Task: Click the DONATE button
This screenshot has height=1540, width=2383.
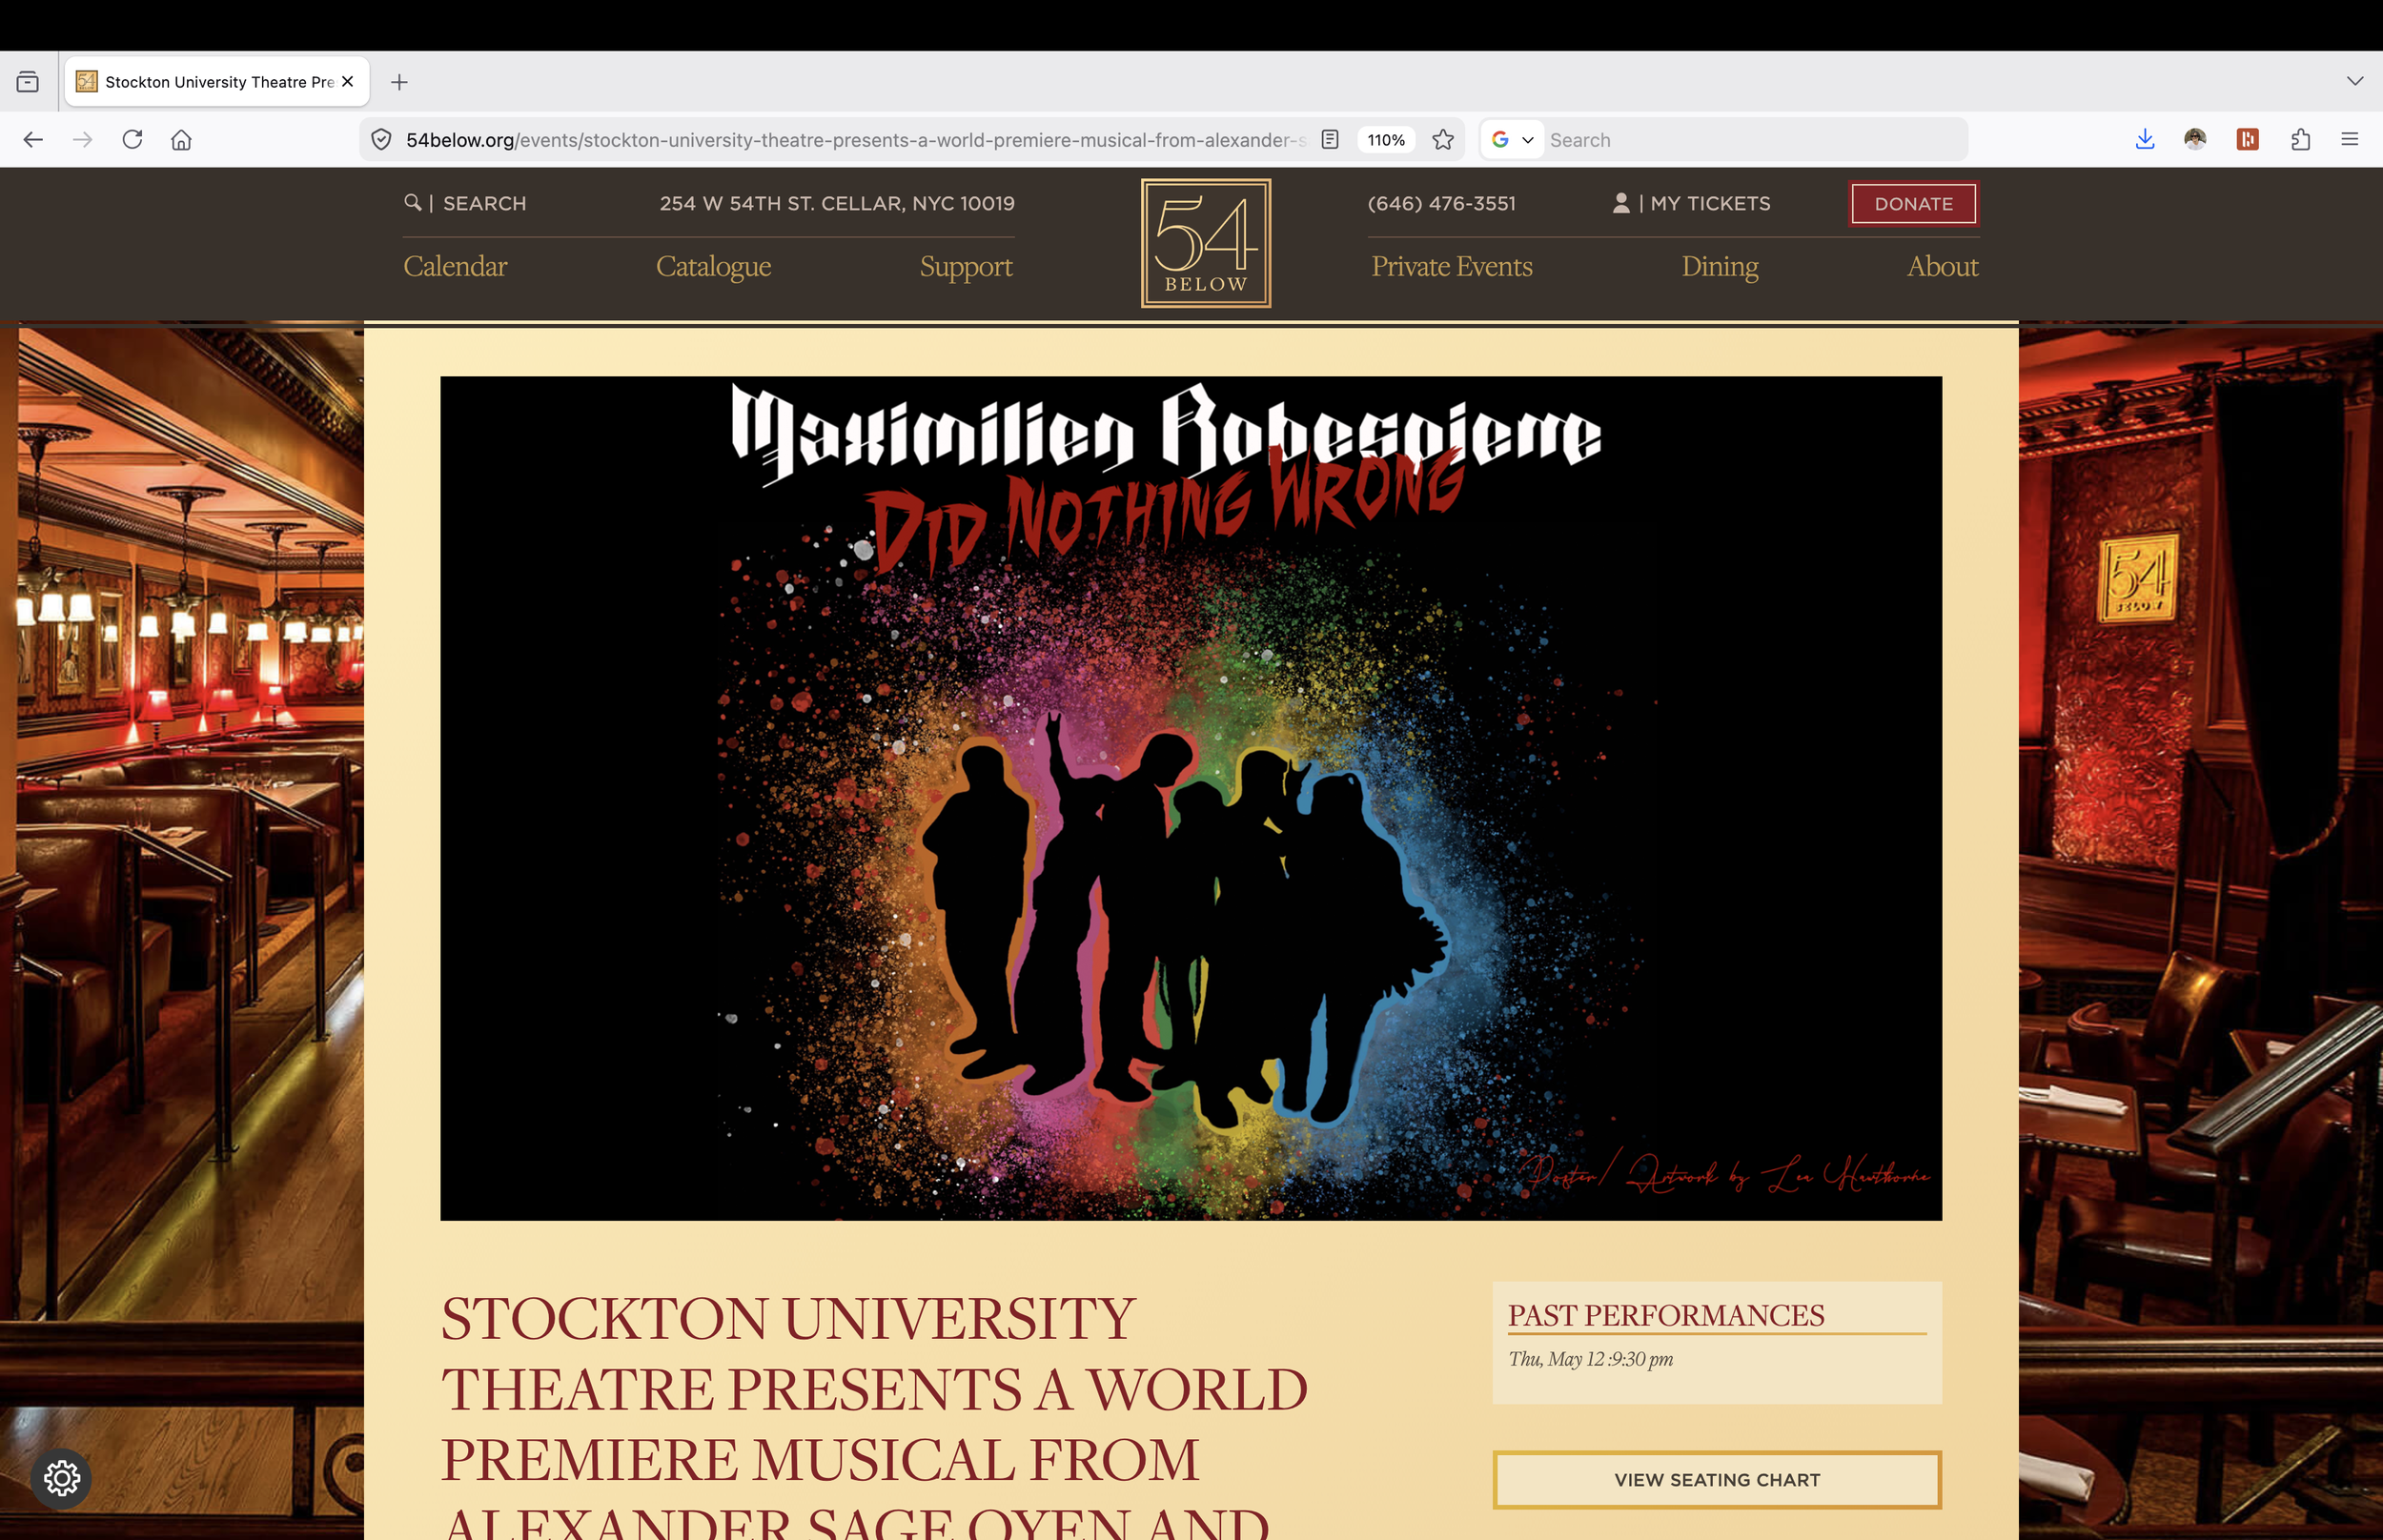Action: coord(1913,204)
